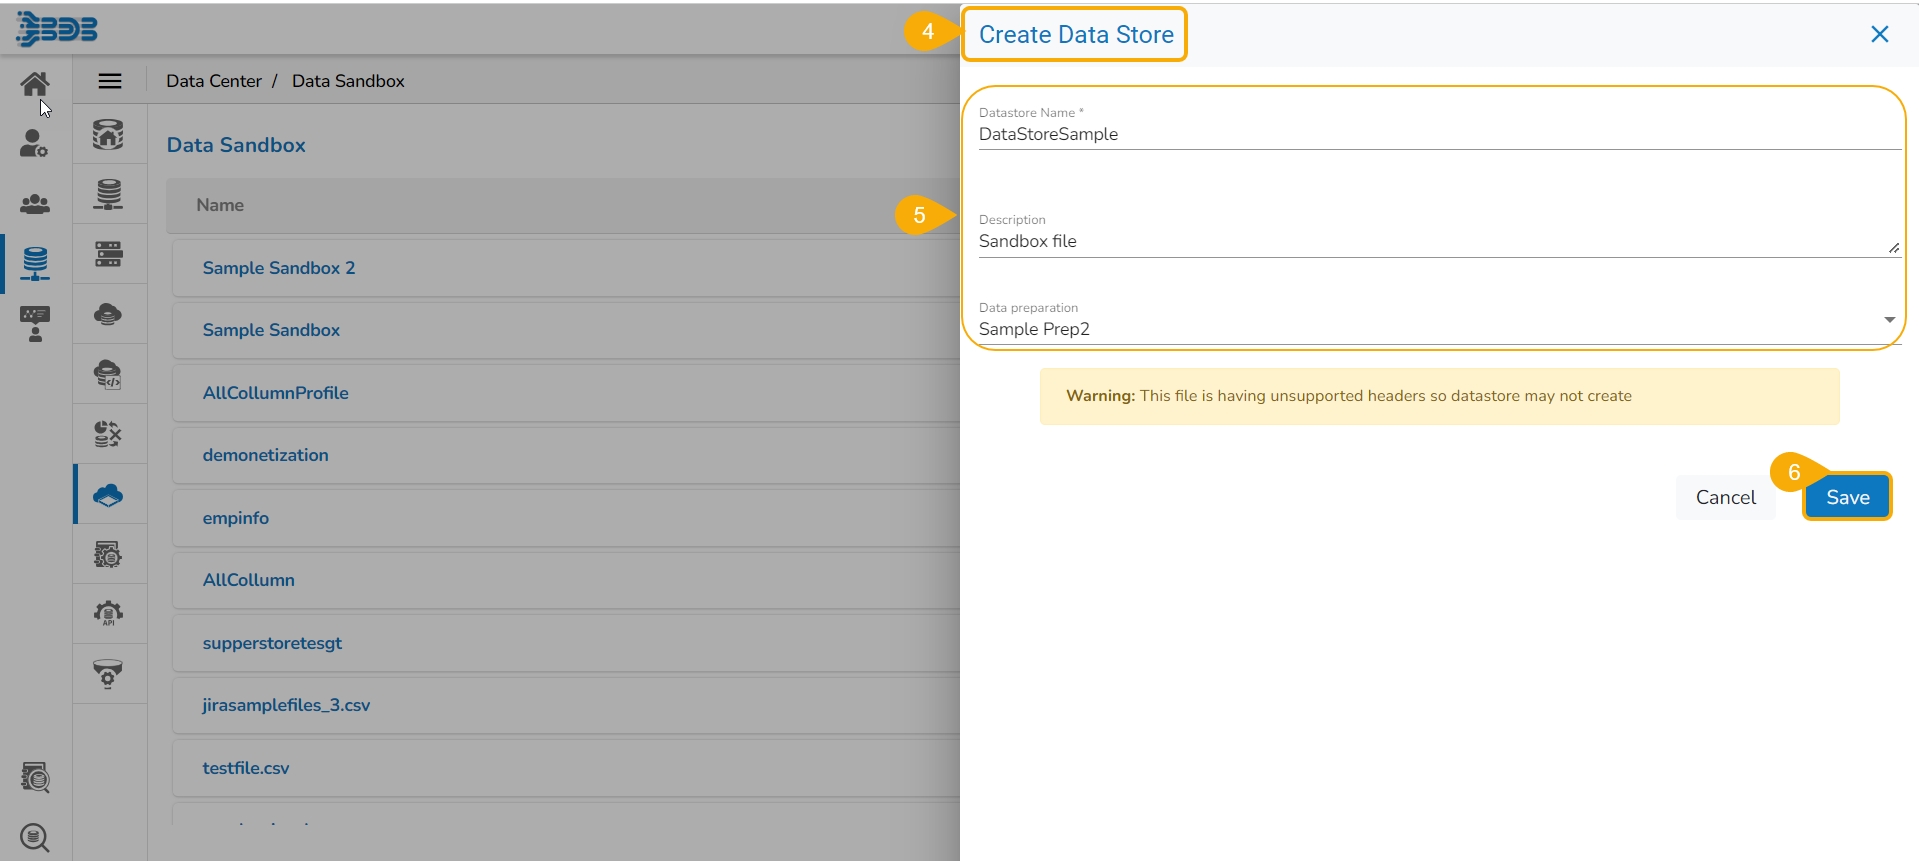
Task: Open the demonetization sandbox file
Action: click(265, 455)
